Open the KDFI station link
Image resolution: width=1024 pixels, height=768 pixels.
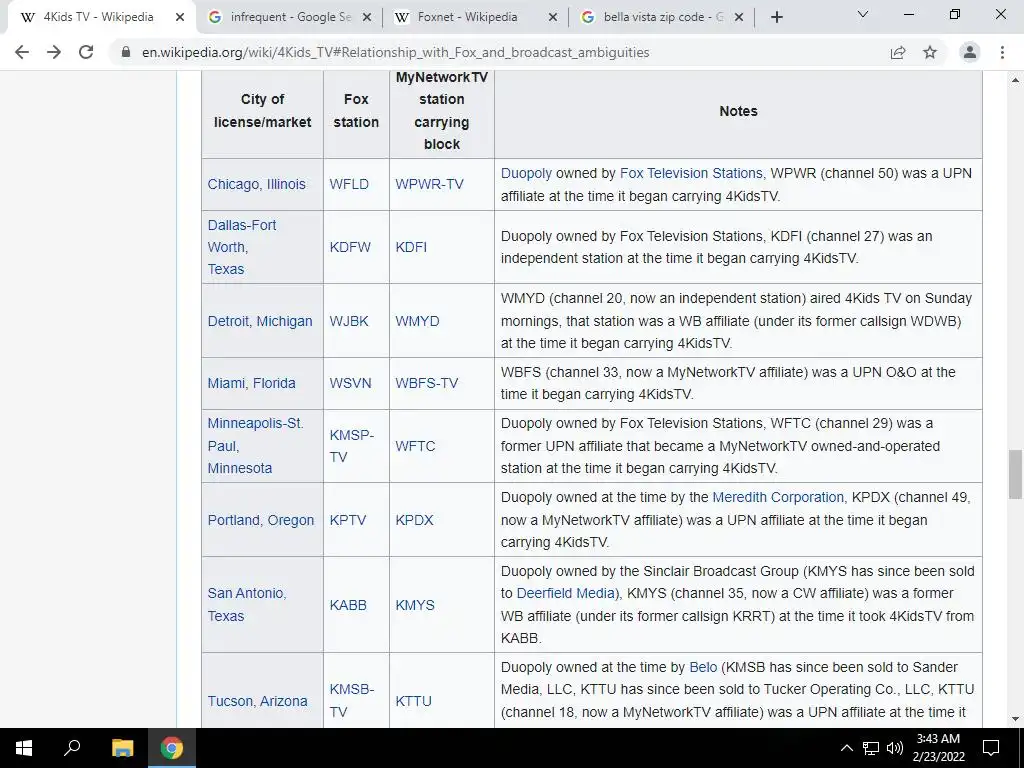tap(411, 247)
